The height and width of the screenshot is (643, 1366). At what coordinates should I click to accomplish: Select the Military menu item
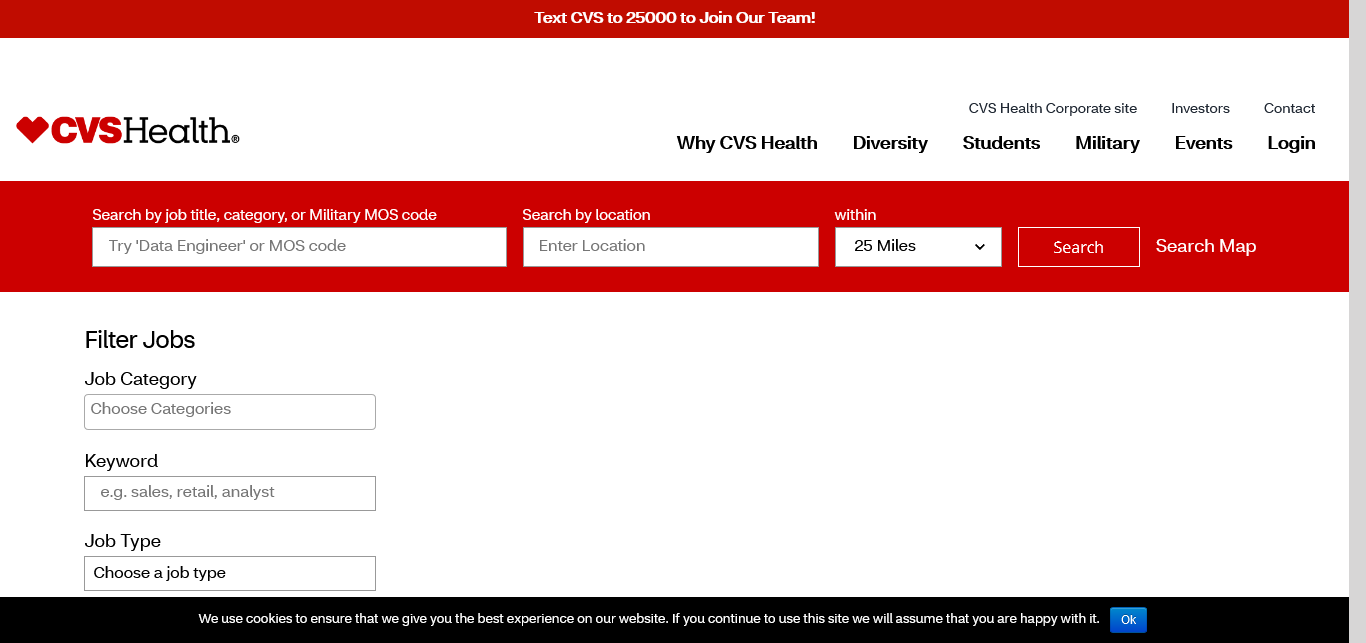pos(1106,143)
